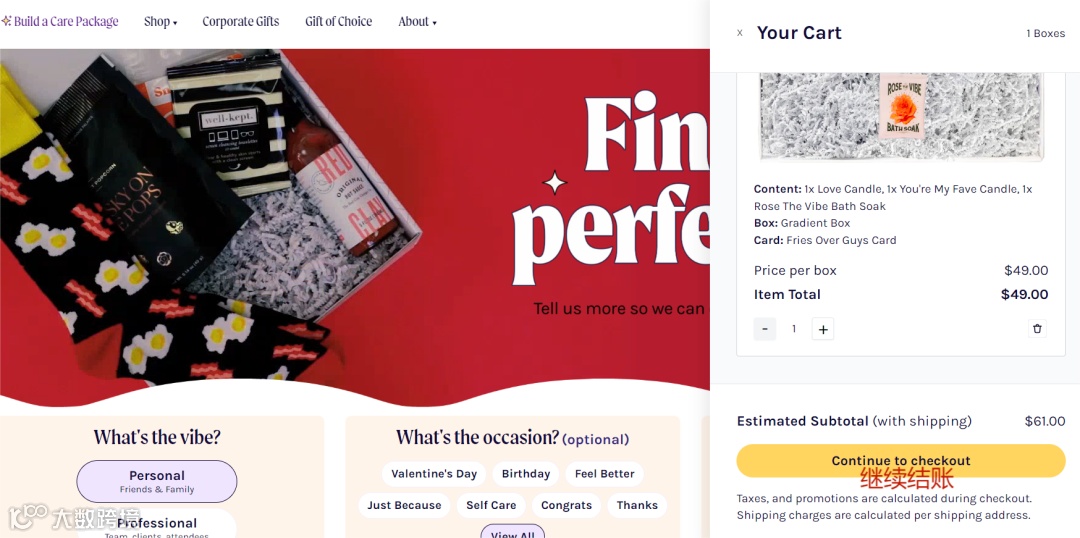Go to Gift of Choice
The image size is (1080, 538).
pos(339,22)
